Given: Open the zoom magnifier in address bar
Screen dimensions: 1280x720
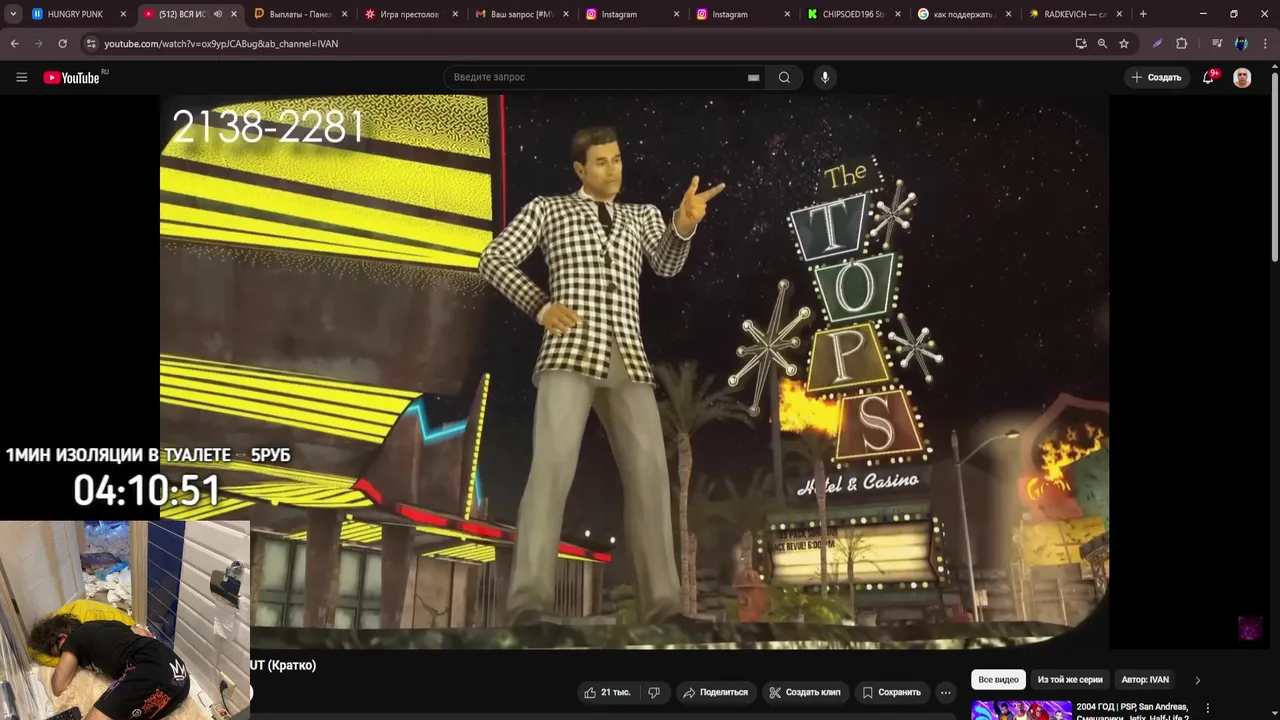Looking at the screenshot, I should click(x=1102, y=44).
